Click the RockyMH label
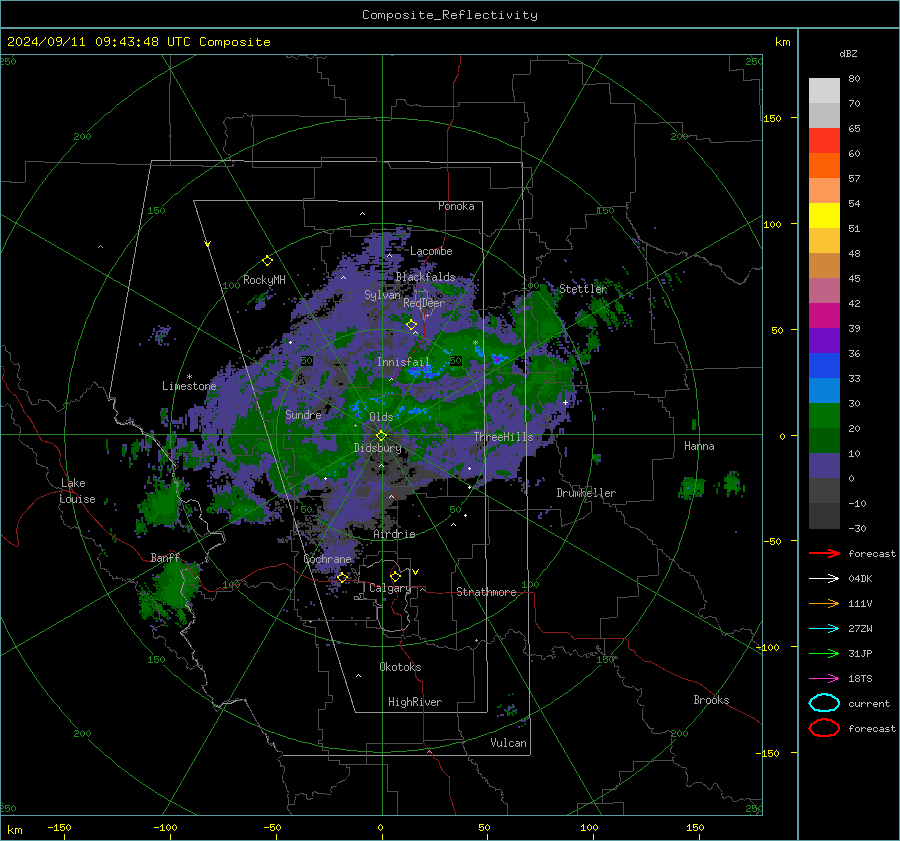Image resolution: width=900 pixels, height=841 pixels. point(264,280)
